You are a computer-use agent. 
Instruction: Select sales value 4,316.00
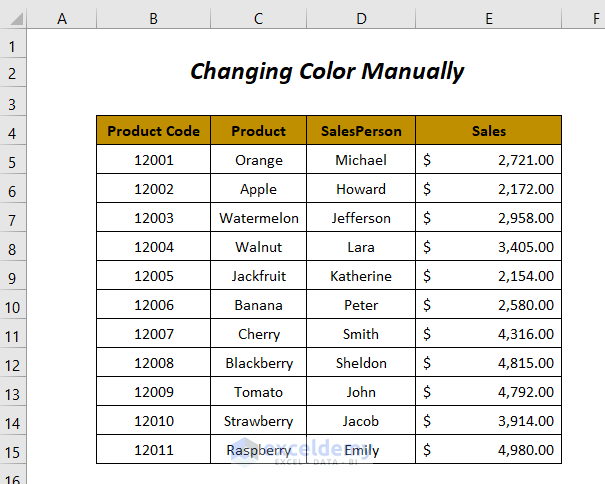[x=489, y=333]
